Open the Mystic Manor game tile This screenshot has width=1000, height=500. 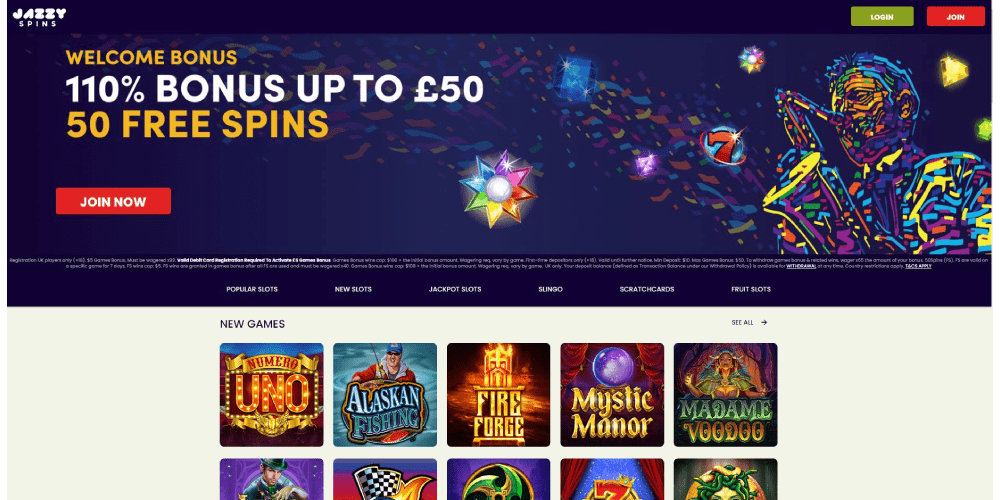[612, 395]
